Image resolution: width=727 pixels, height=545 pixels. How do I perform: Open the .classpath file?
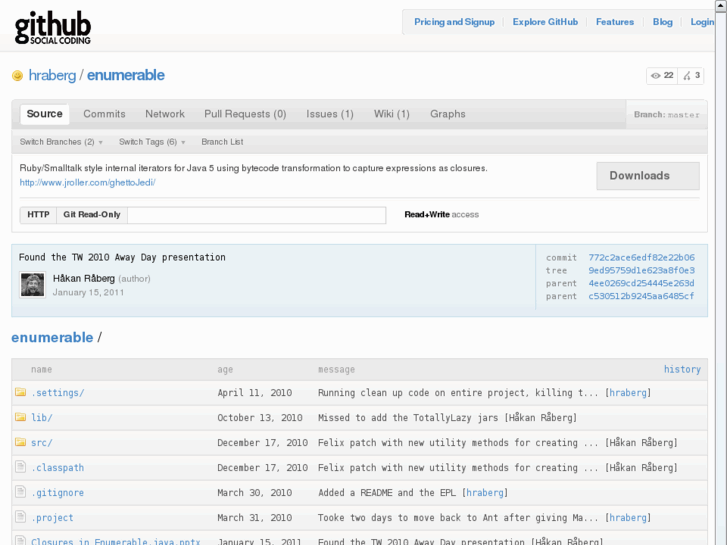pyautogui.click(x=57, y=468)
